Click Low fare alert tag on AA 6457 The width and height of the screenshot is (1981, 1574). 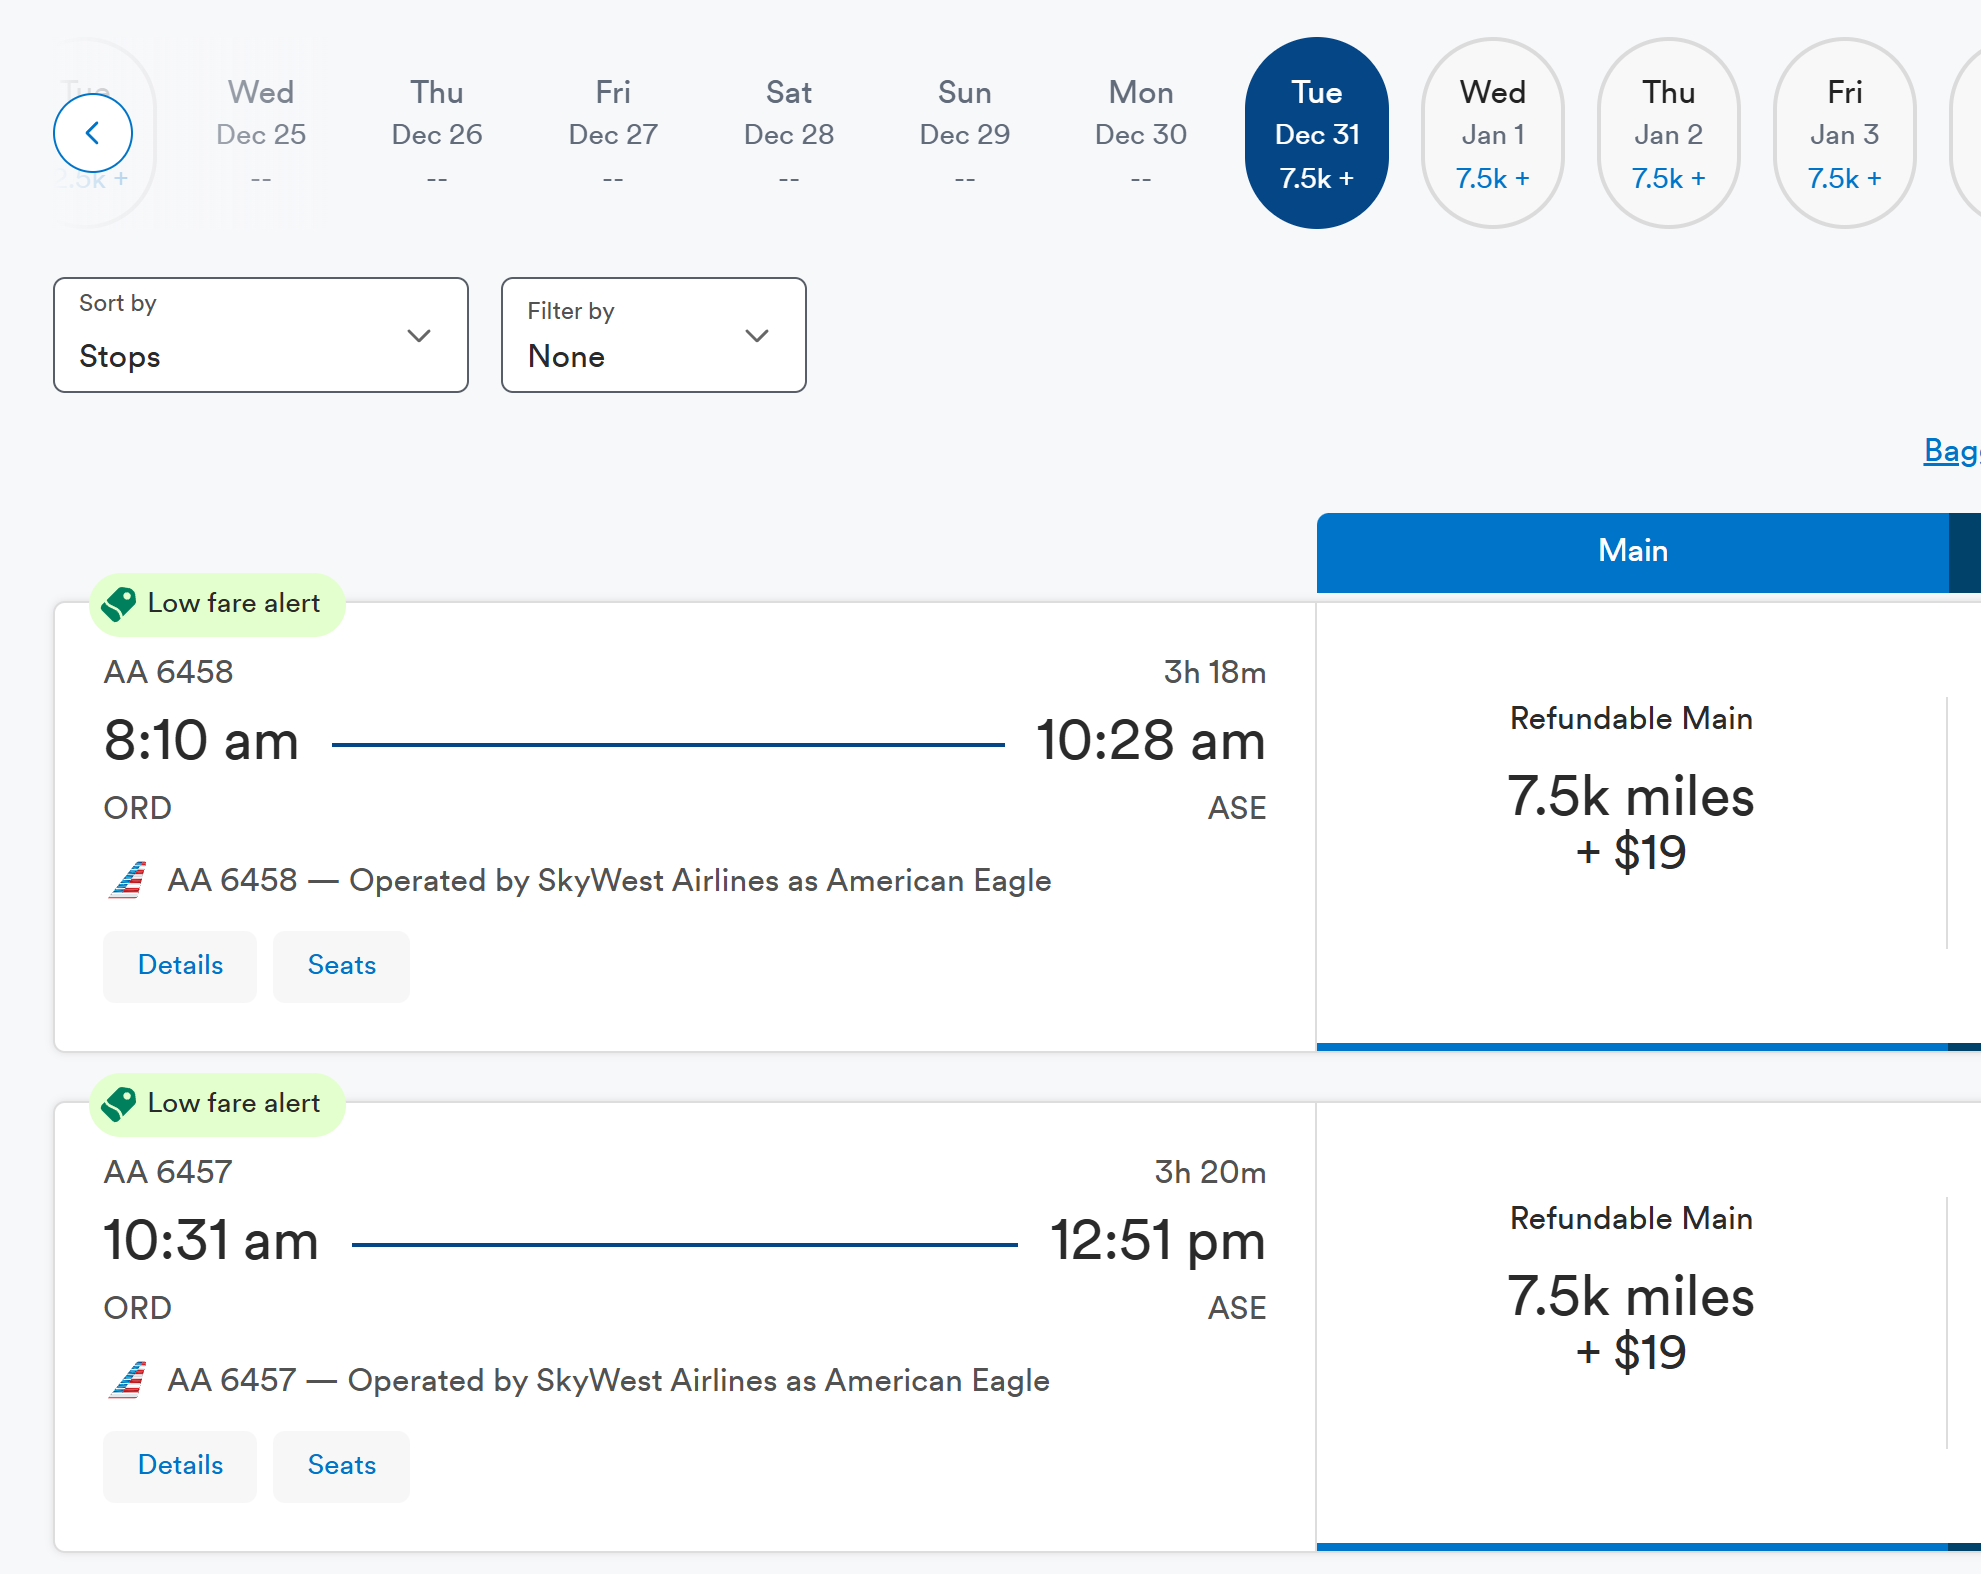[x=217, y=1104]
